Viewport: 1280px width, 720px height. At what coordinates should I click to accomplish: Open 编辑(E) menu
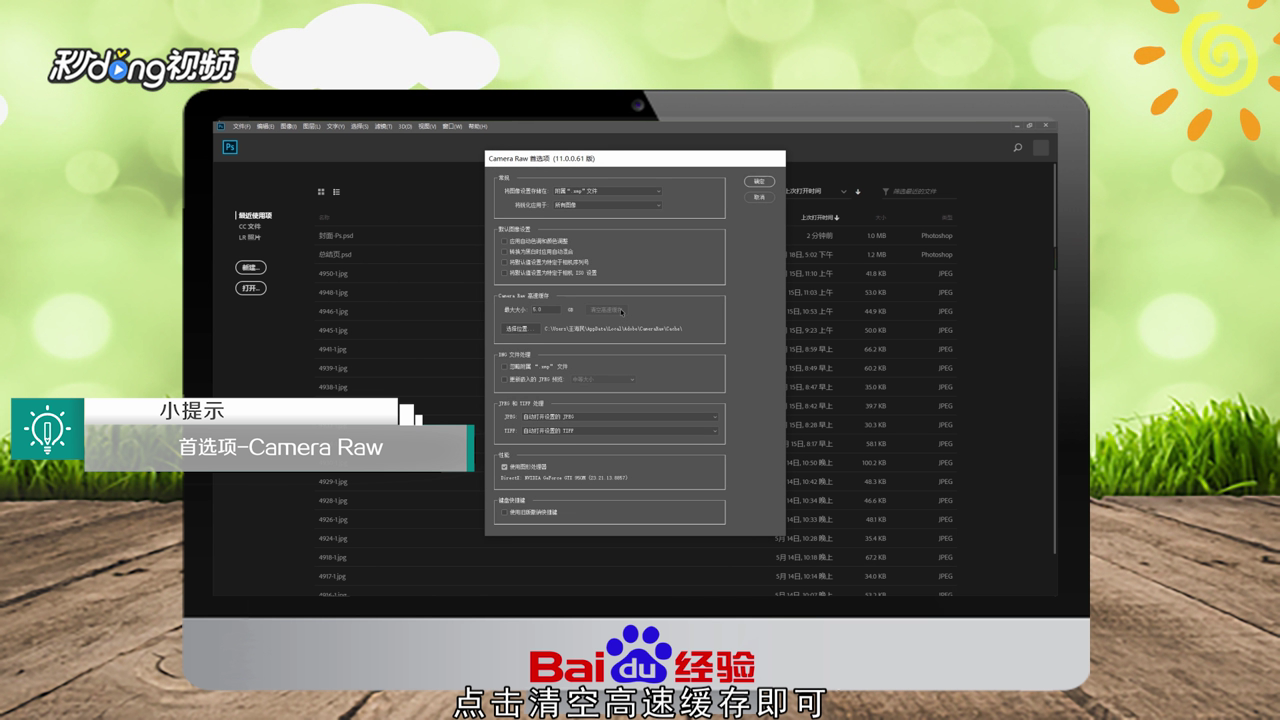(x=265, y=126)
